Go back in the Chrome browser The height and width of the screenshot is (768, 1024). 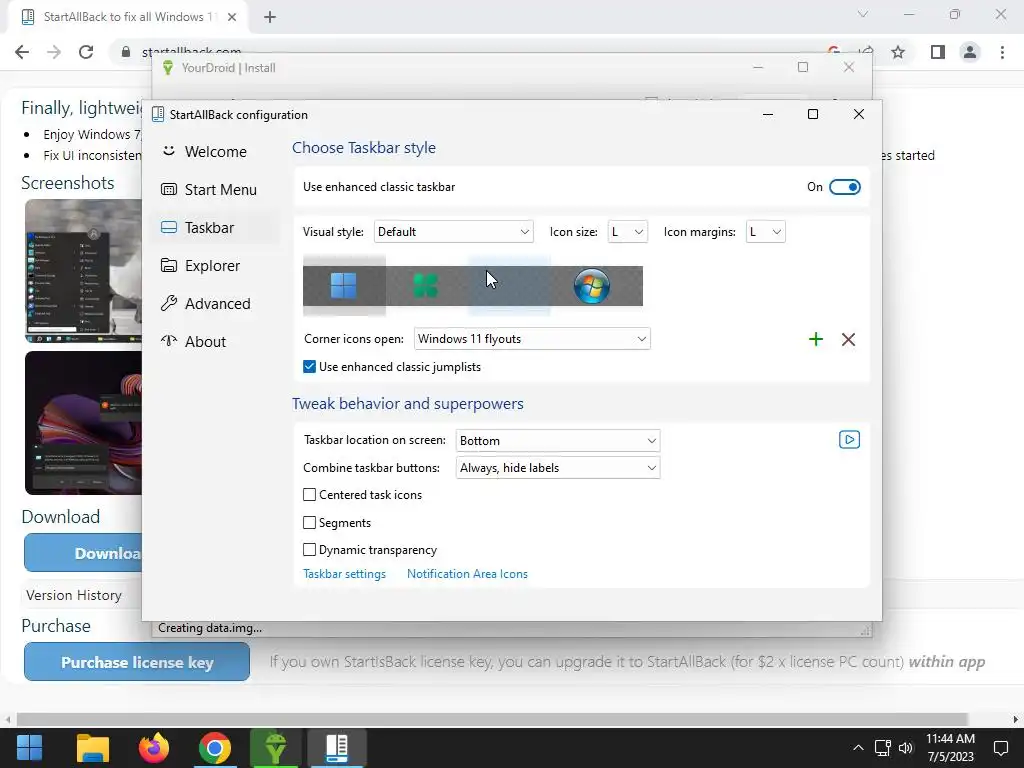coord(22,52)
